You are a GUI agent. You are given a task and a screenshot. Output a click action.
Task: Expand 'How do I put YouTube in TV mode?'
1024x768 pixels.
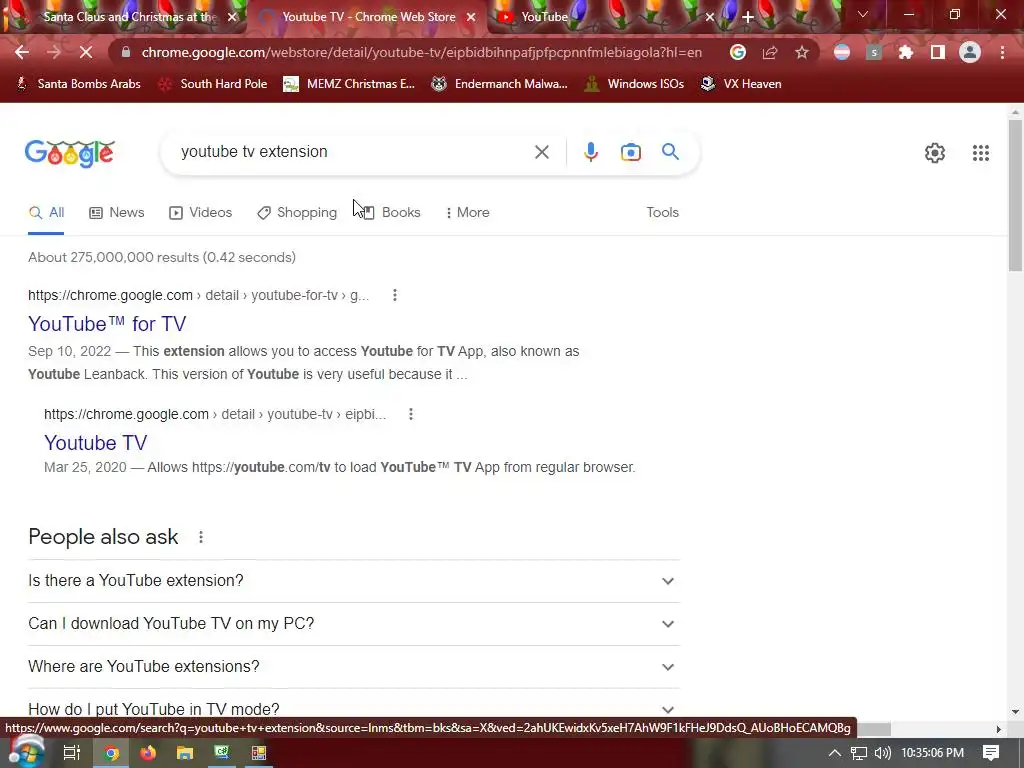click(353, 709)
